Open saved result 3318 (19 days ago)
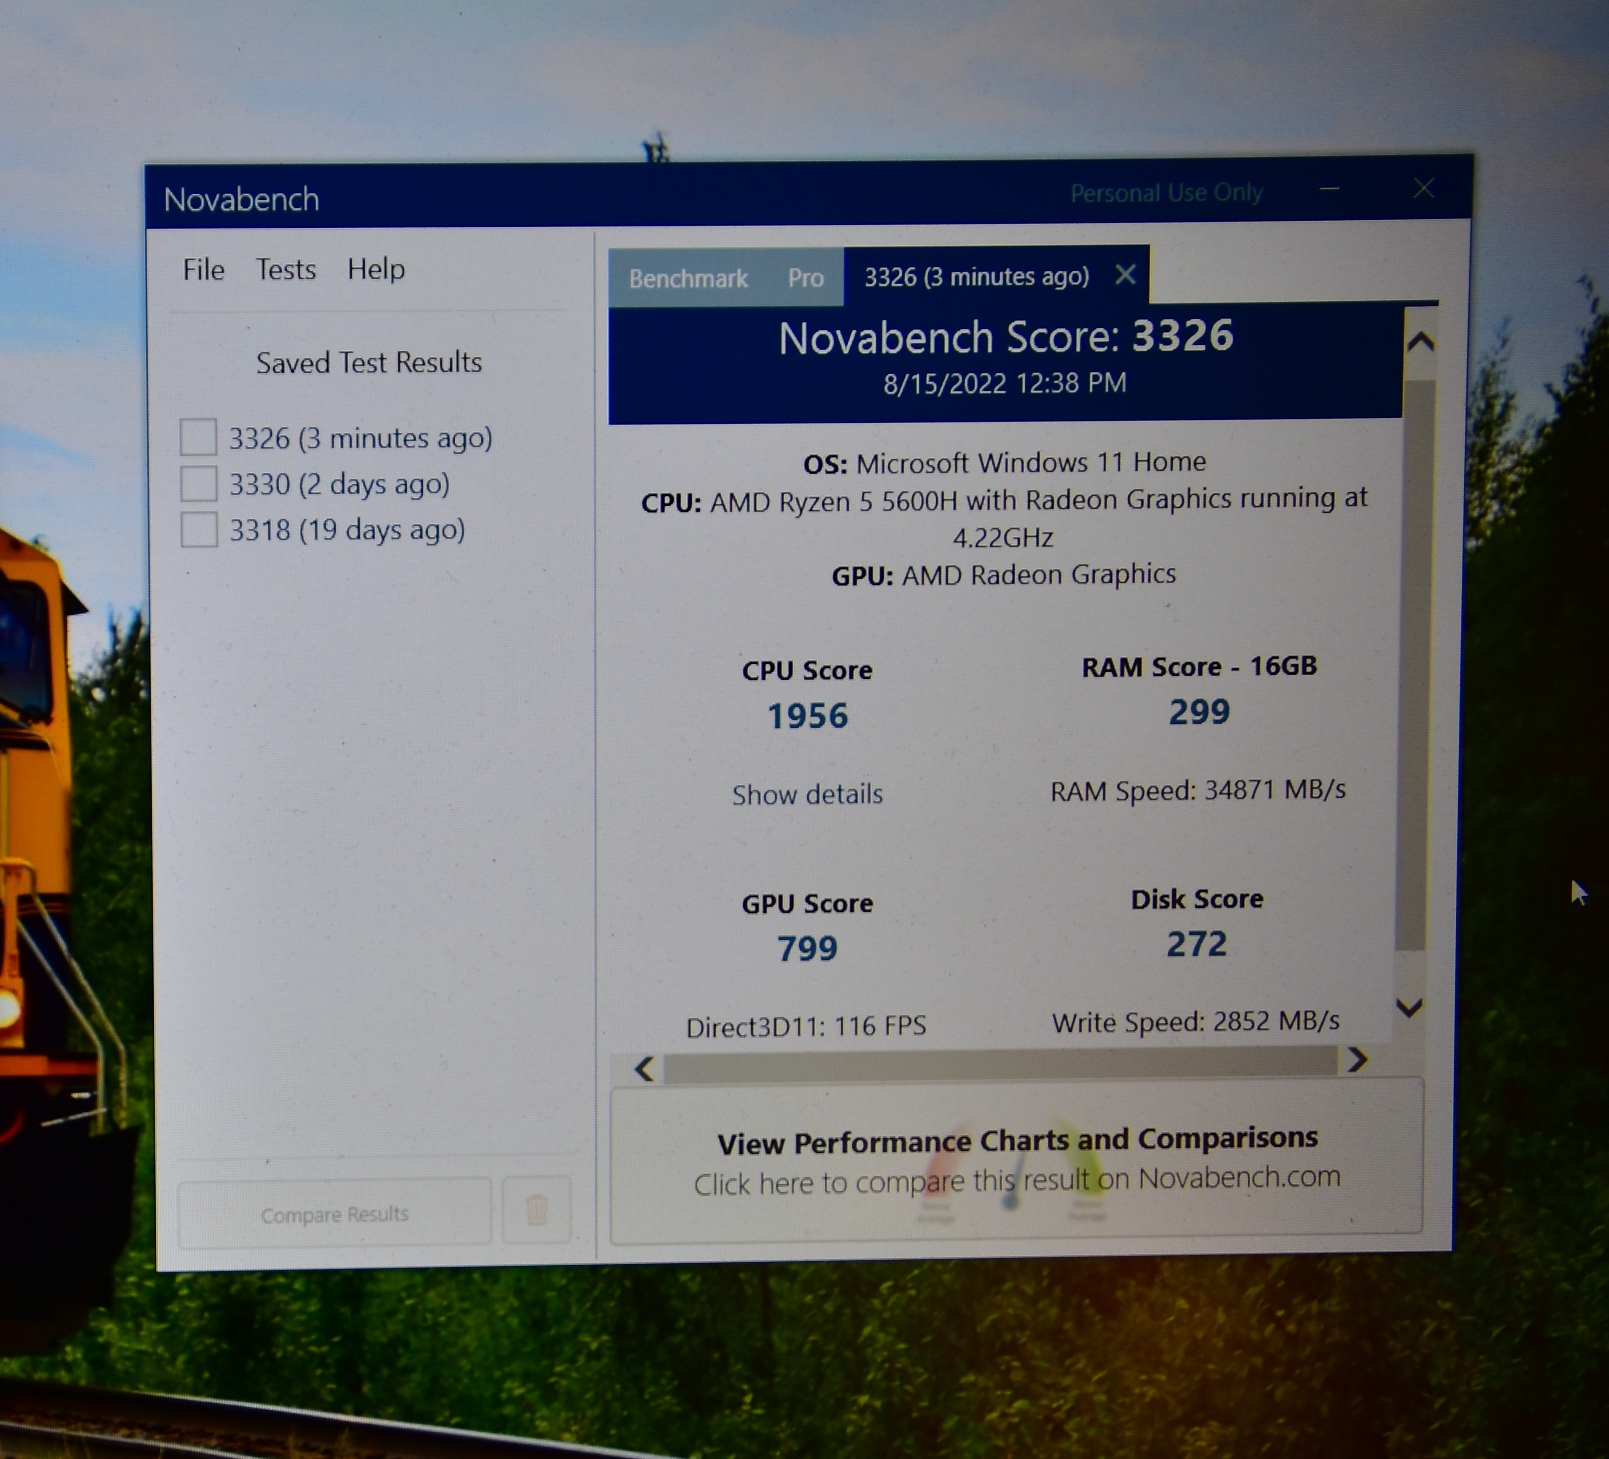This screenshot has width=1609, height=1459. click(x=347, y=530)
